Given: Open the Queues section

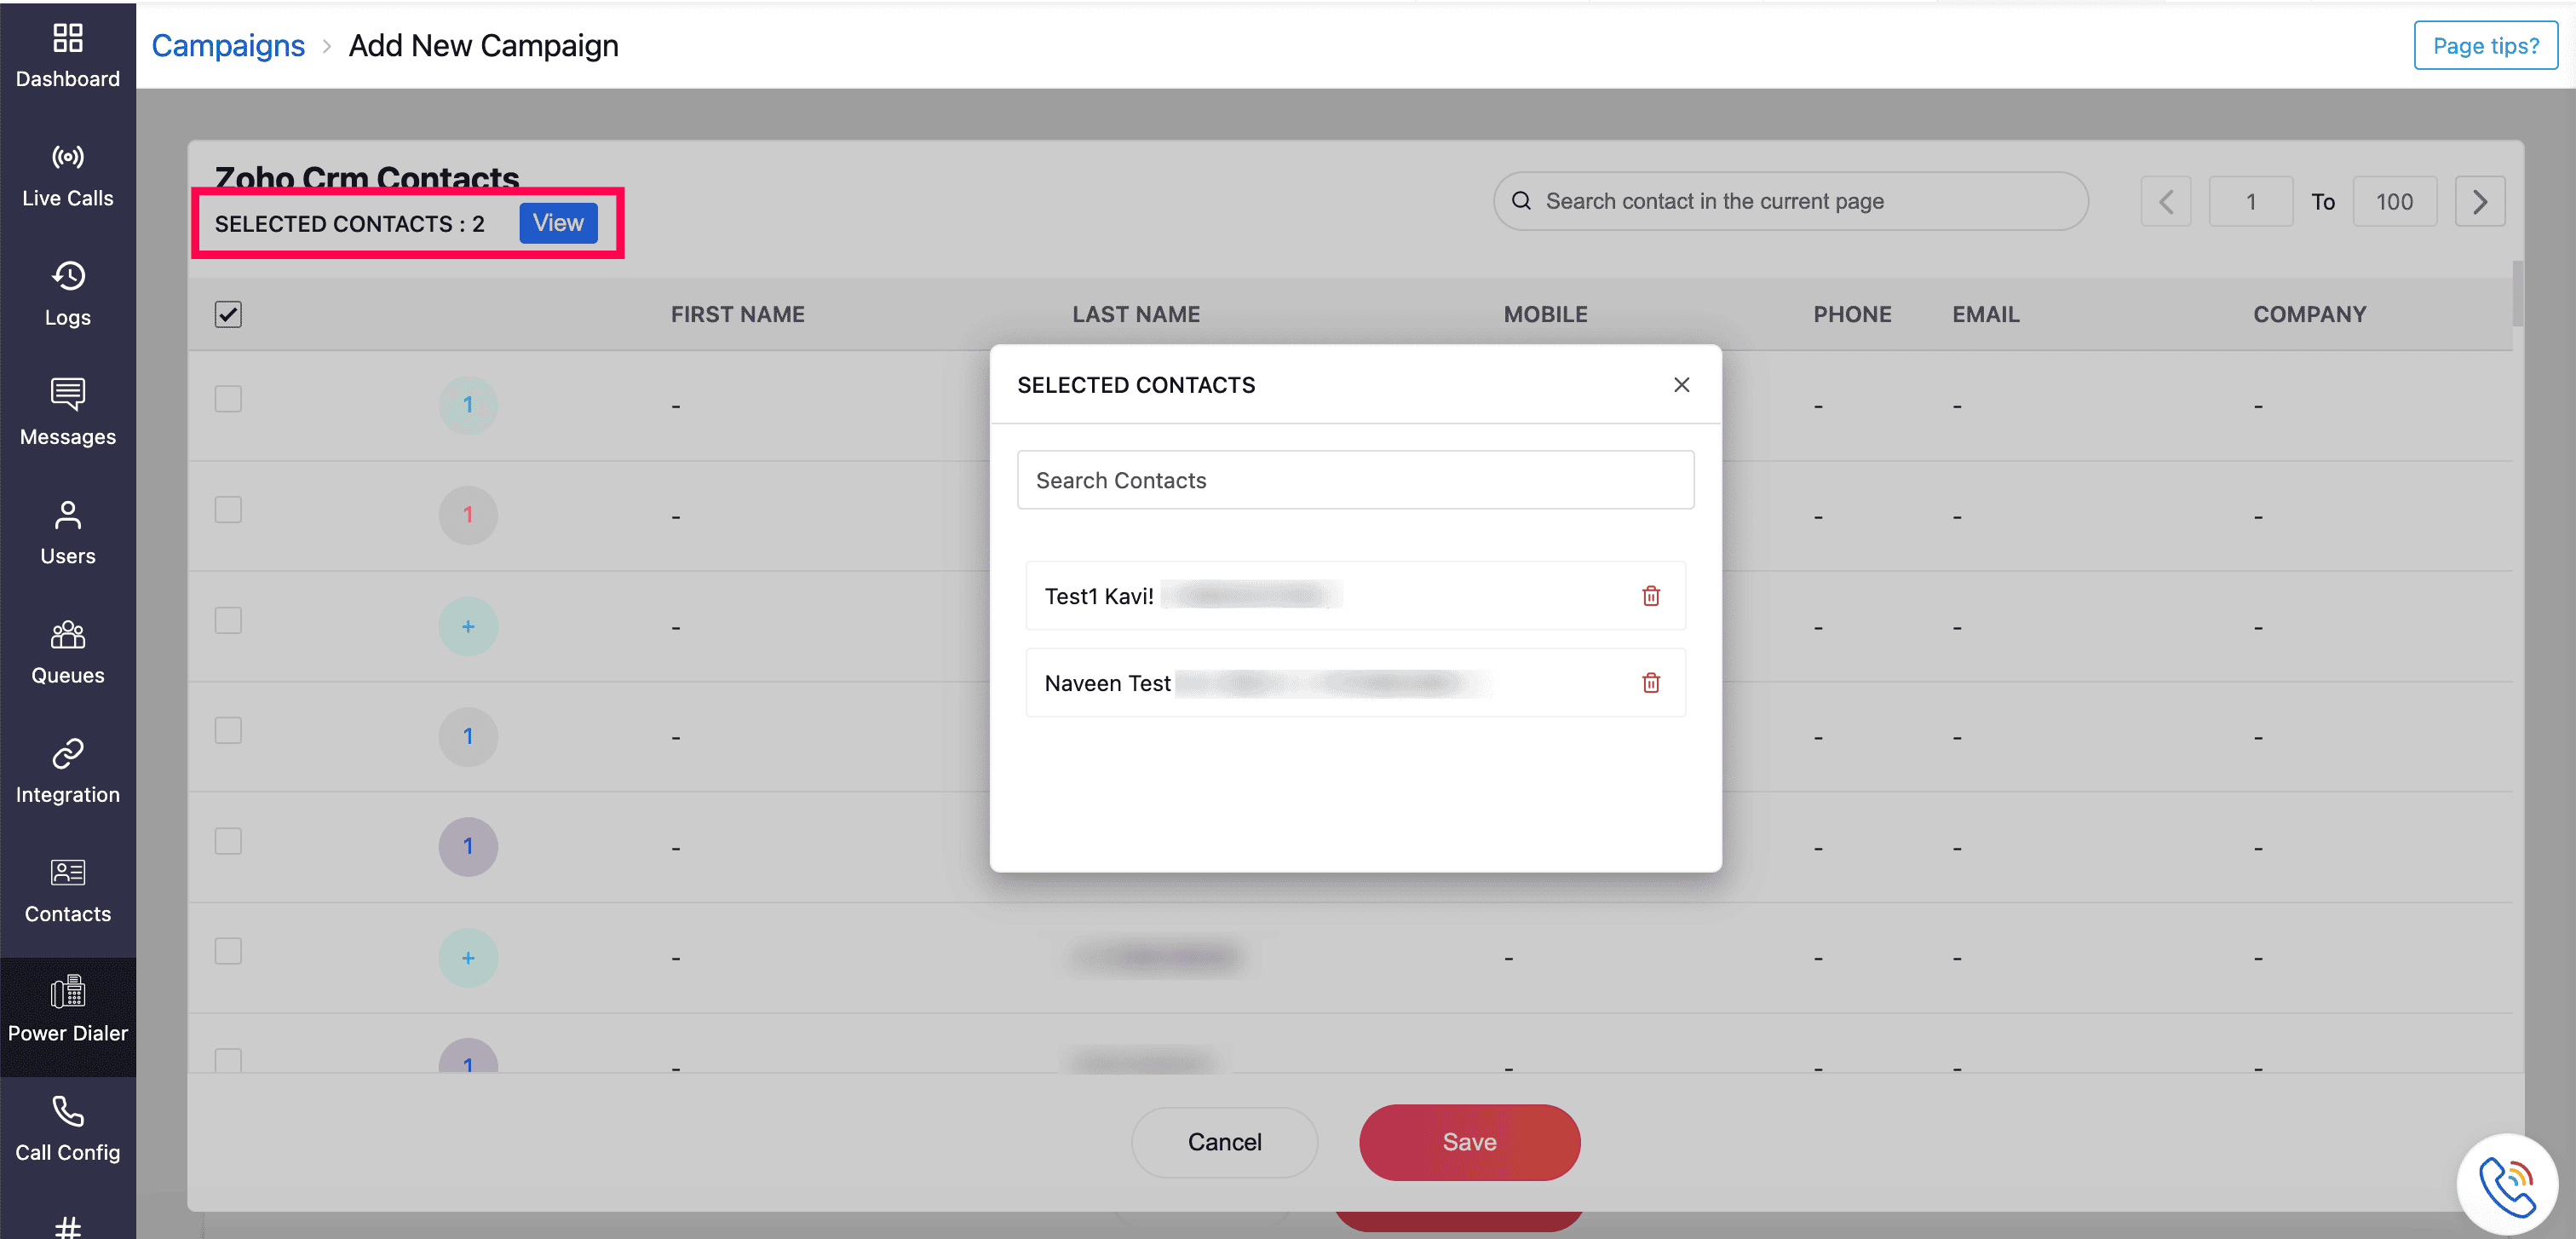Looking at the screenshot, I should coord(68,652).
